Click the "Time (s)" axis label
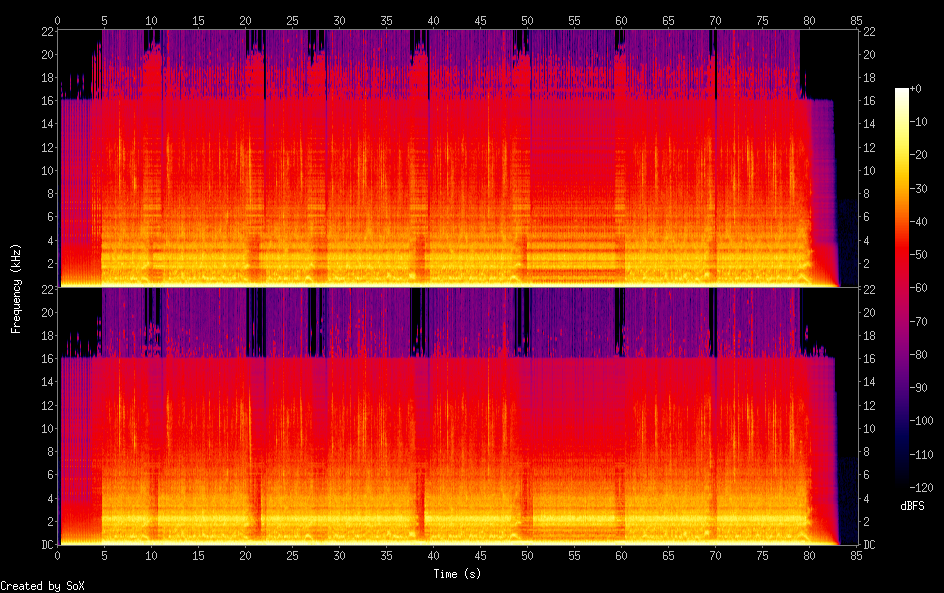 click(457, 574)
